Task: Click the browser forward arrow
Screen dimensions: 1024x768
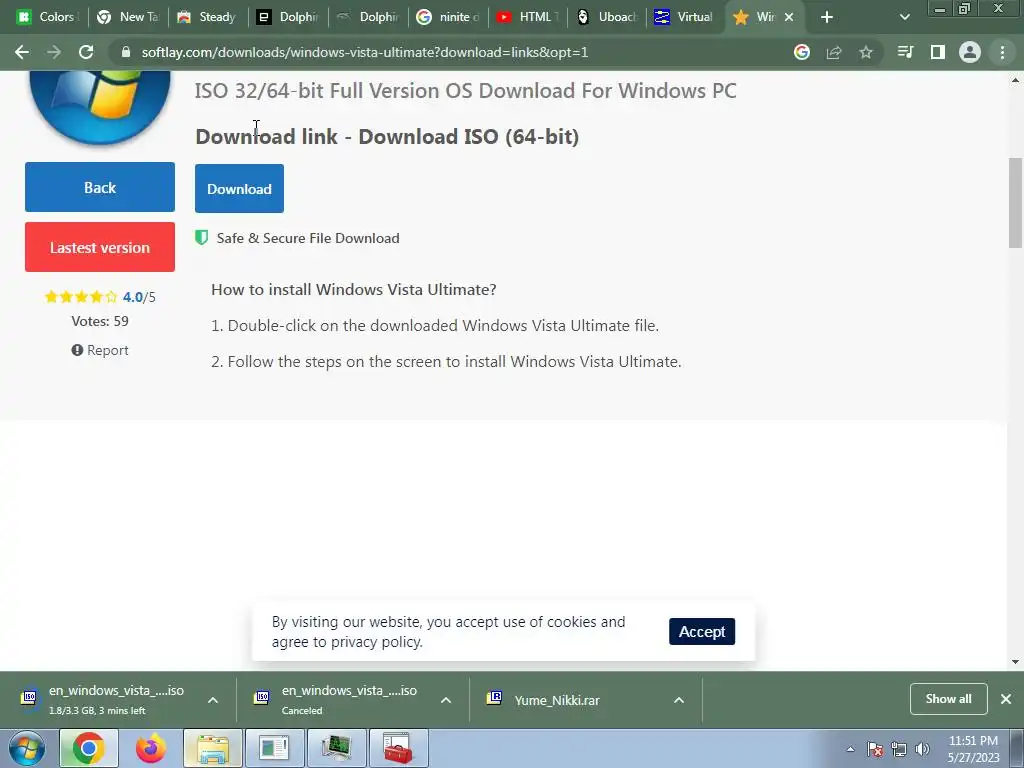Action: click(x=54, y=52)
